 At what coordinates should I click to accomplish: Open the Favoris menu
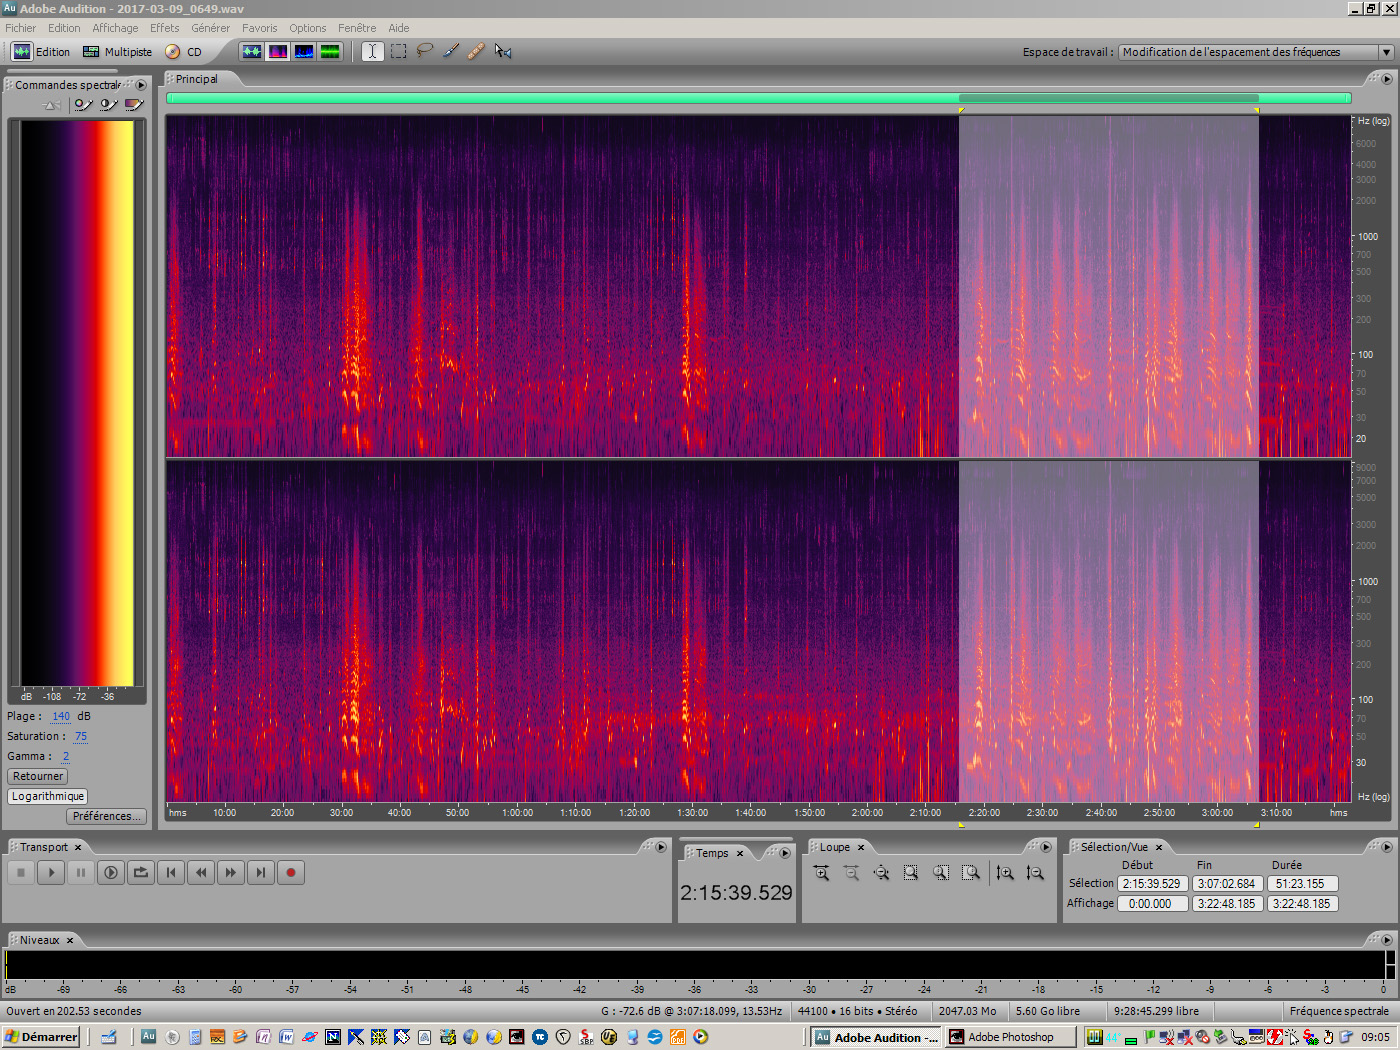(259, 28)
